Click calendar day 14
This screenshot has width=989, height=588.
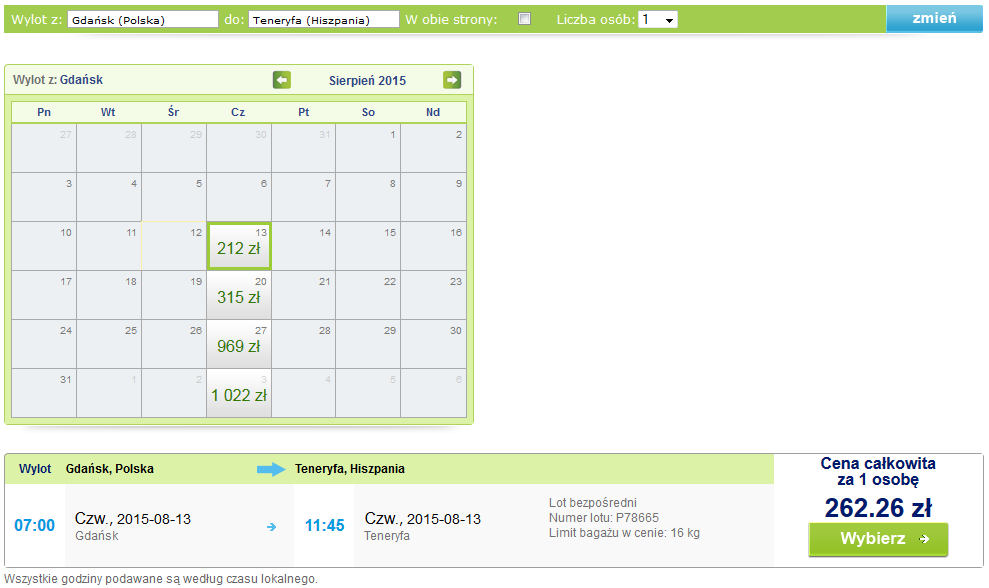coord(303,246)
